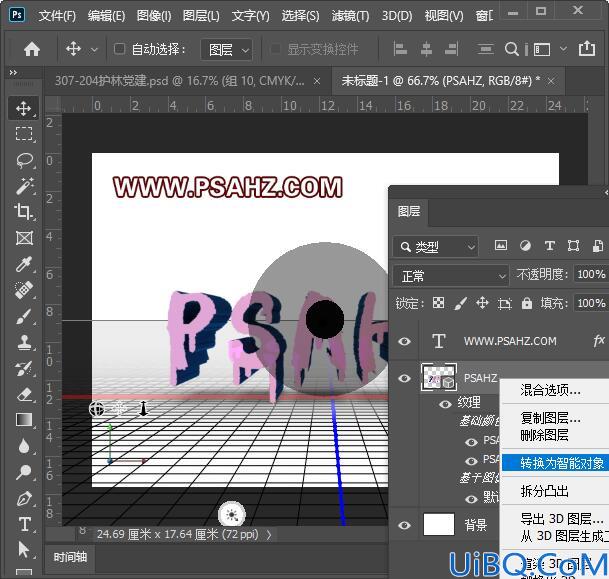The image size is (609, 579).
Task: Select the Brush tool
Action: (24, 316)
